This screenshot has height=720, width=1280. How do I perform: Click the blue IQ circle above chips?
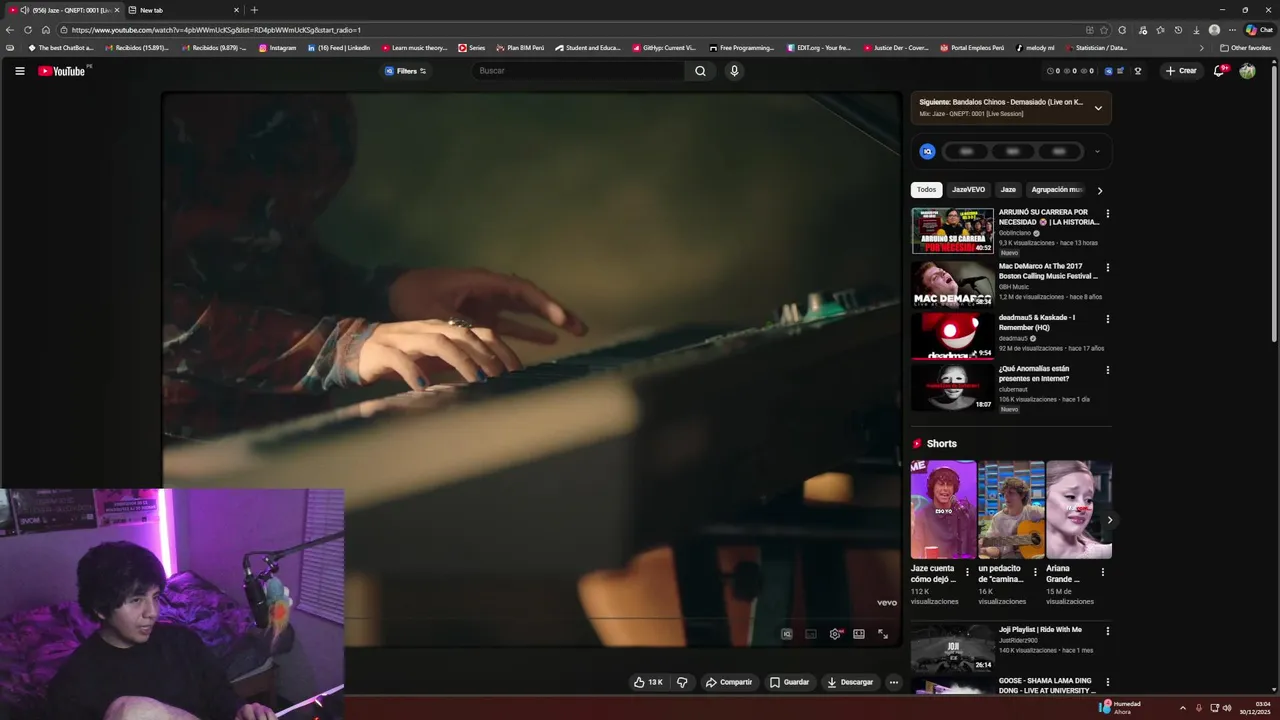pos(927,152)
